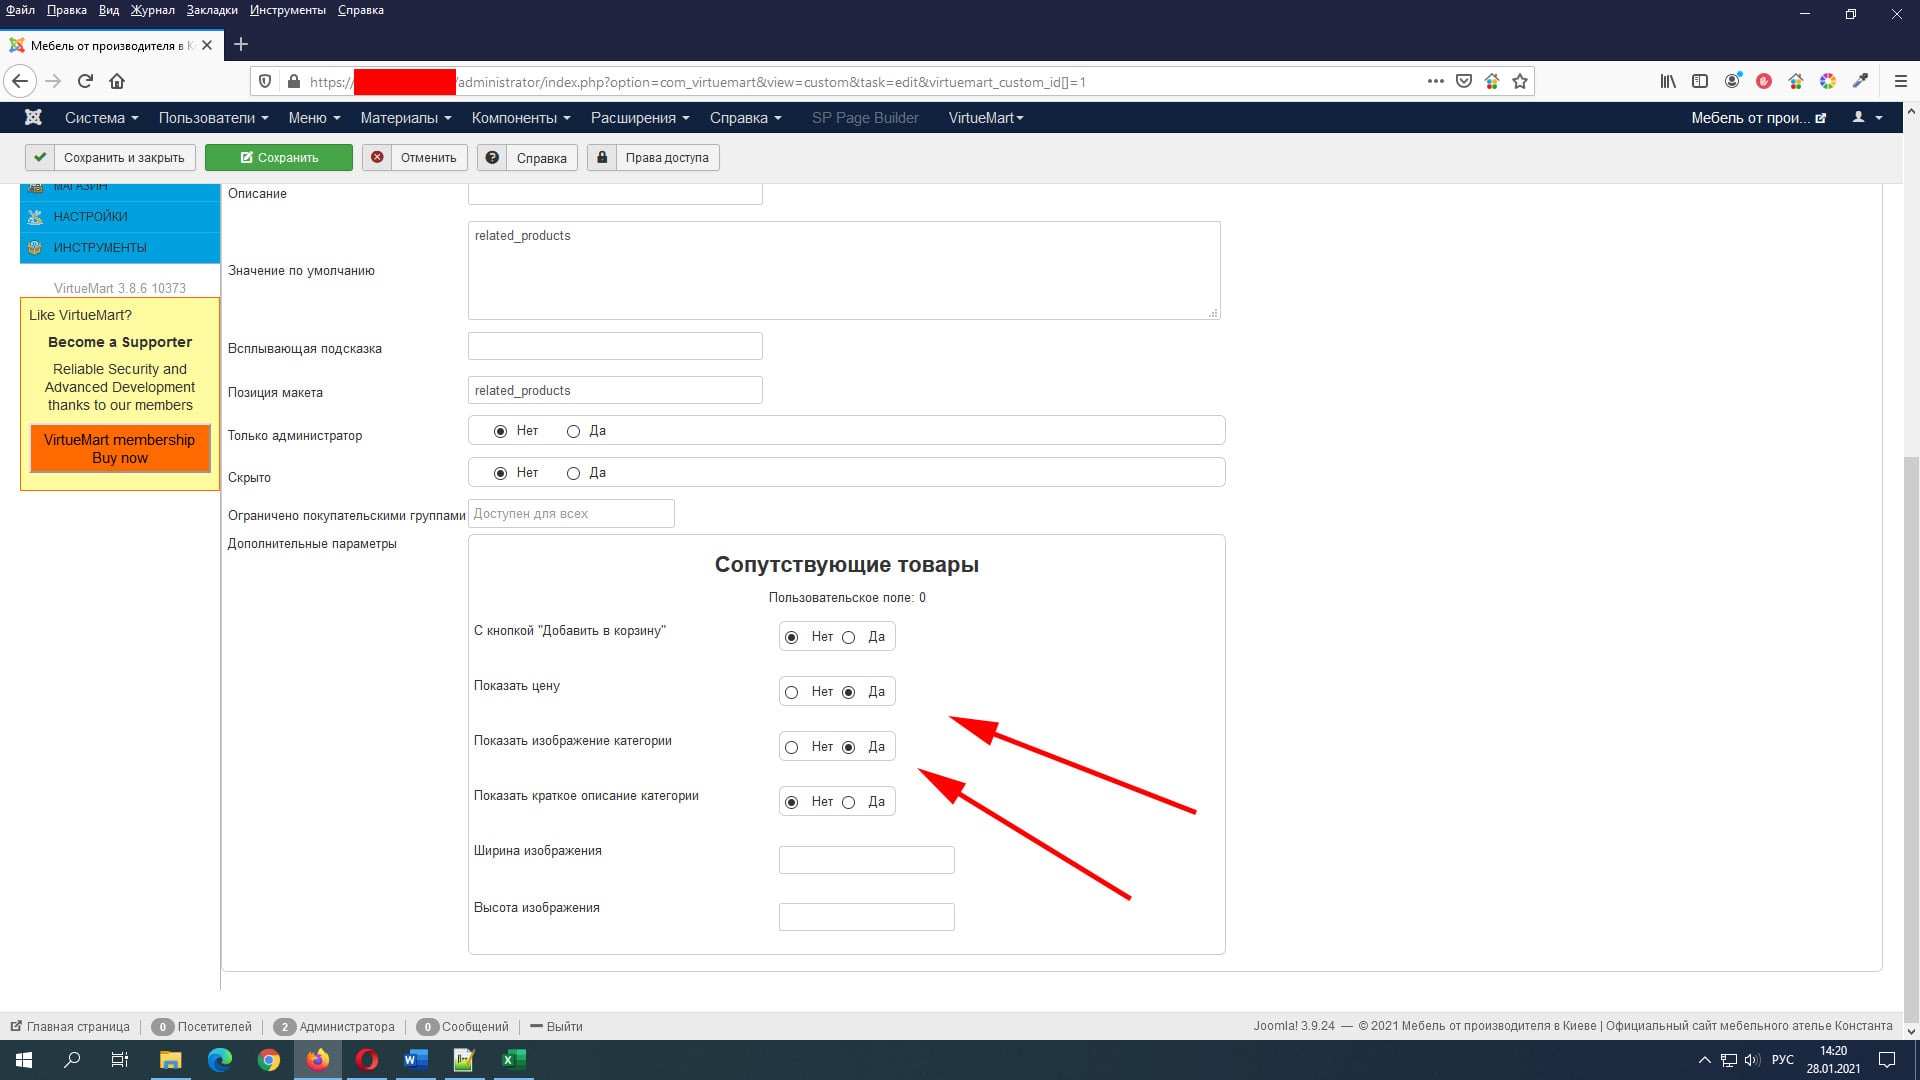This screenshot has height=1080, width=1920.
Task: Click the green Сохранить button
Action: tap(279, 158)
